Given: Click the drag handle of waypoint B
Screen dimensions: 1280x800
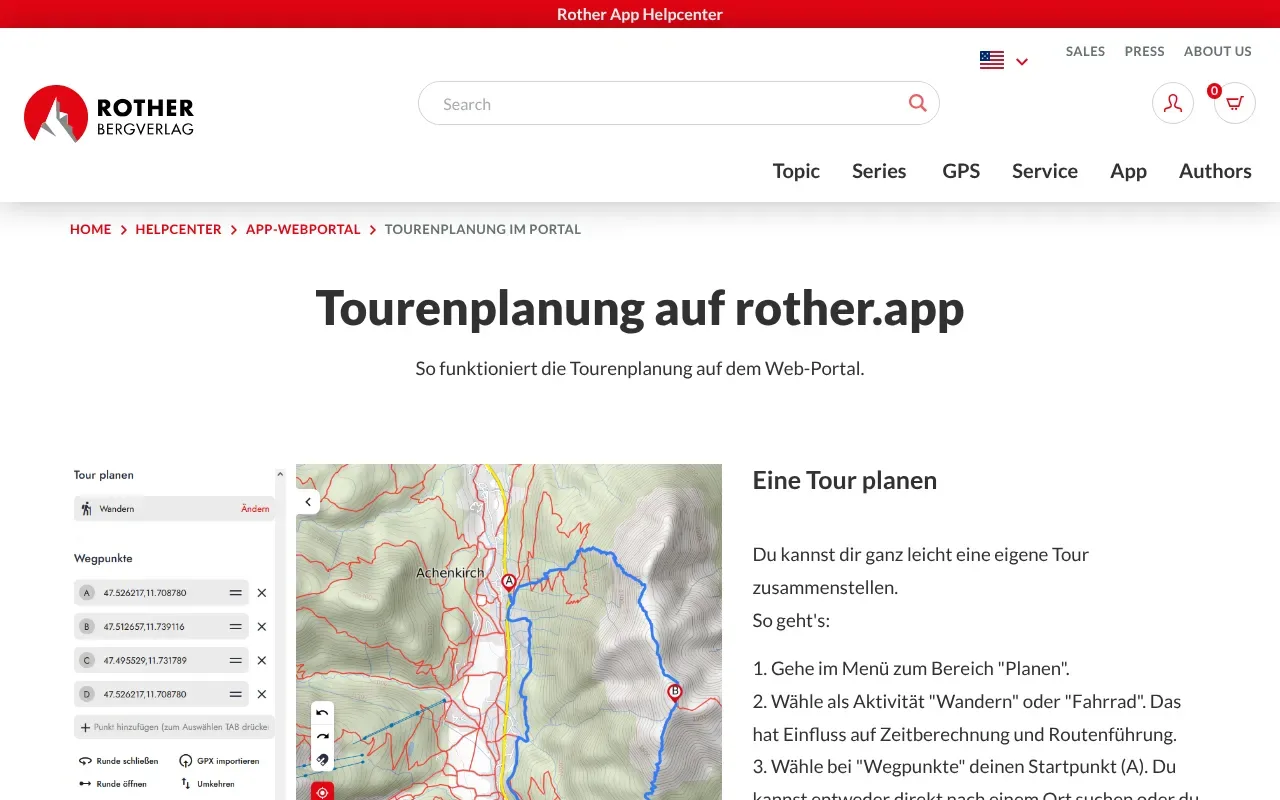Looking at the screenshot, I should (x=236, y=626).
